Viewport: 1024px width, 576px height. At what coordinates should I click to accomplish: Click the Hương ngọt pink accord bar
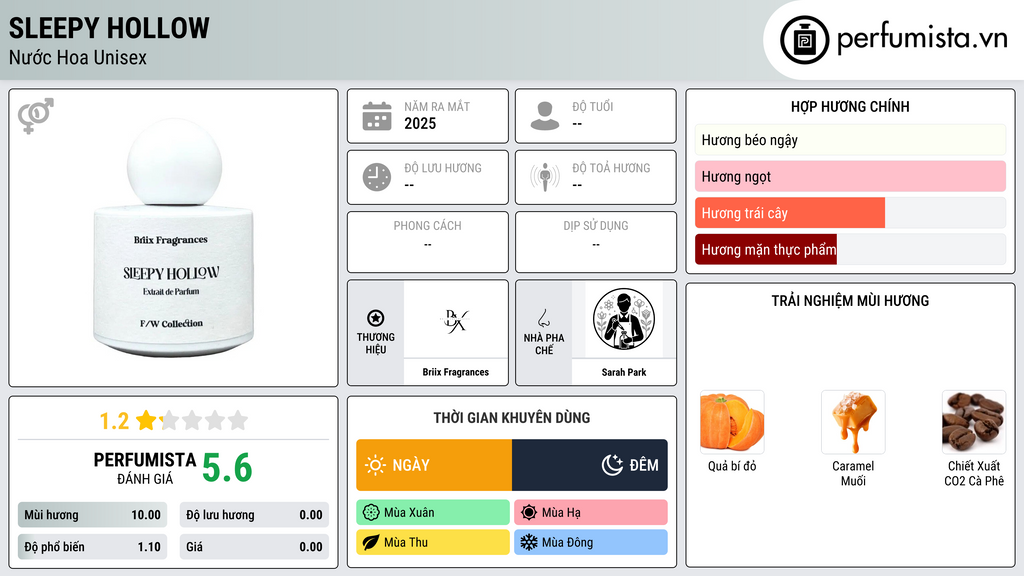tap(850, 176)
